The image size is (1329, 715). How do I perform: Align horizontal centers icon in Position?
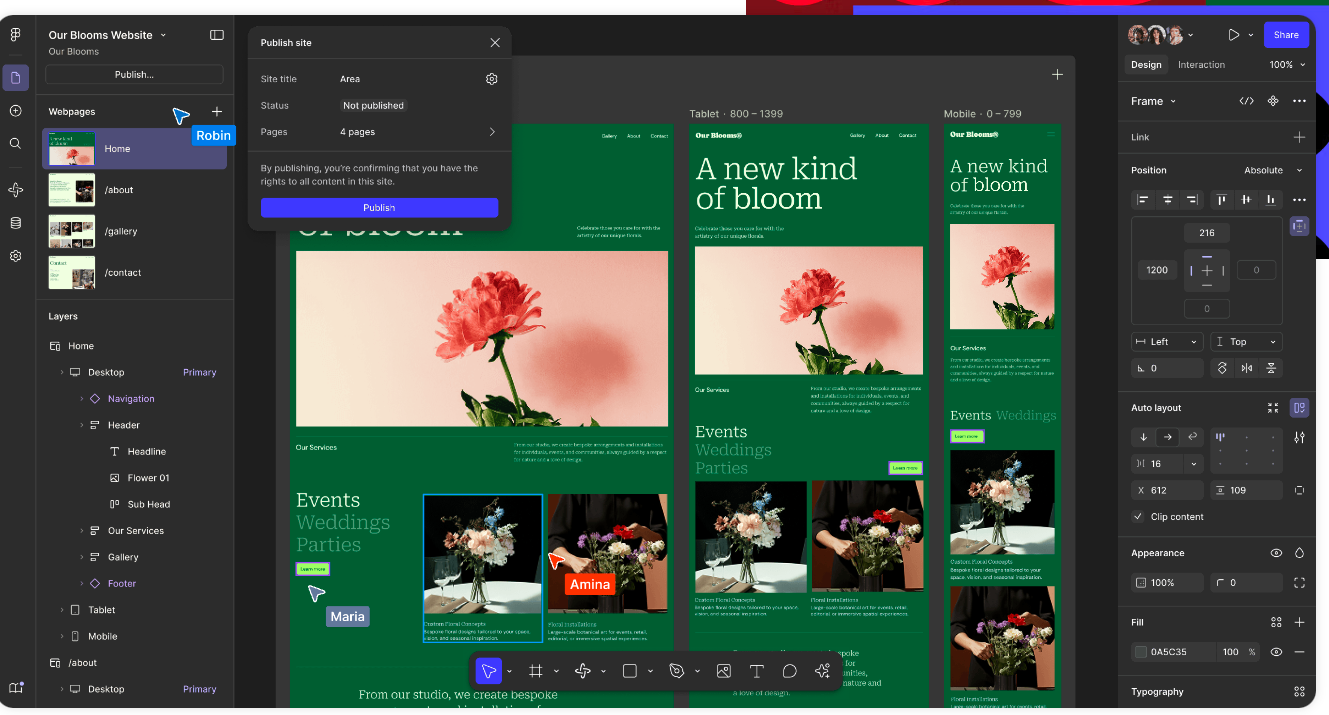point(1167,200)
